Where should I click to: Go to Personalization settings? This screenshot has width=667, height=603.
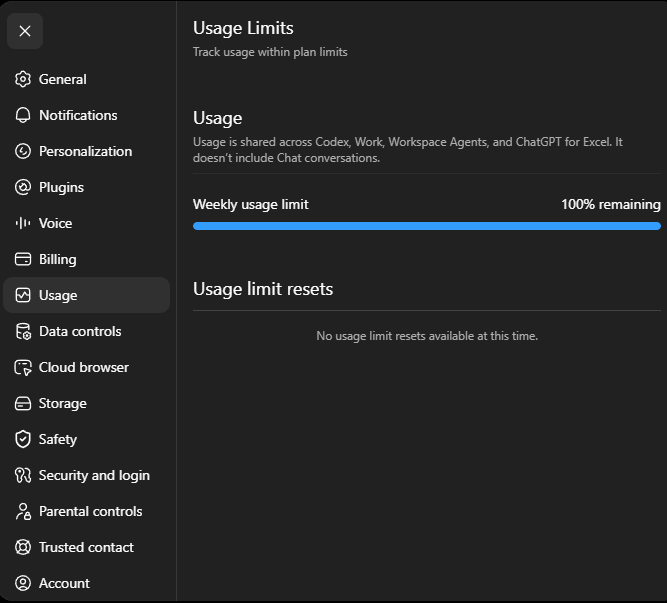[86, 151]
